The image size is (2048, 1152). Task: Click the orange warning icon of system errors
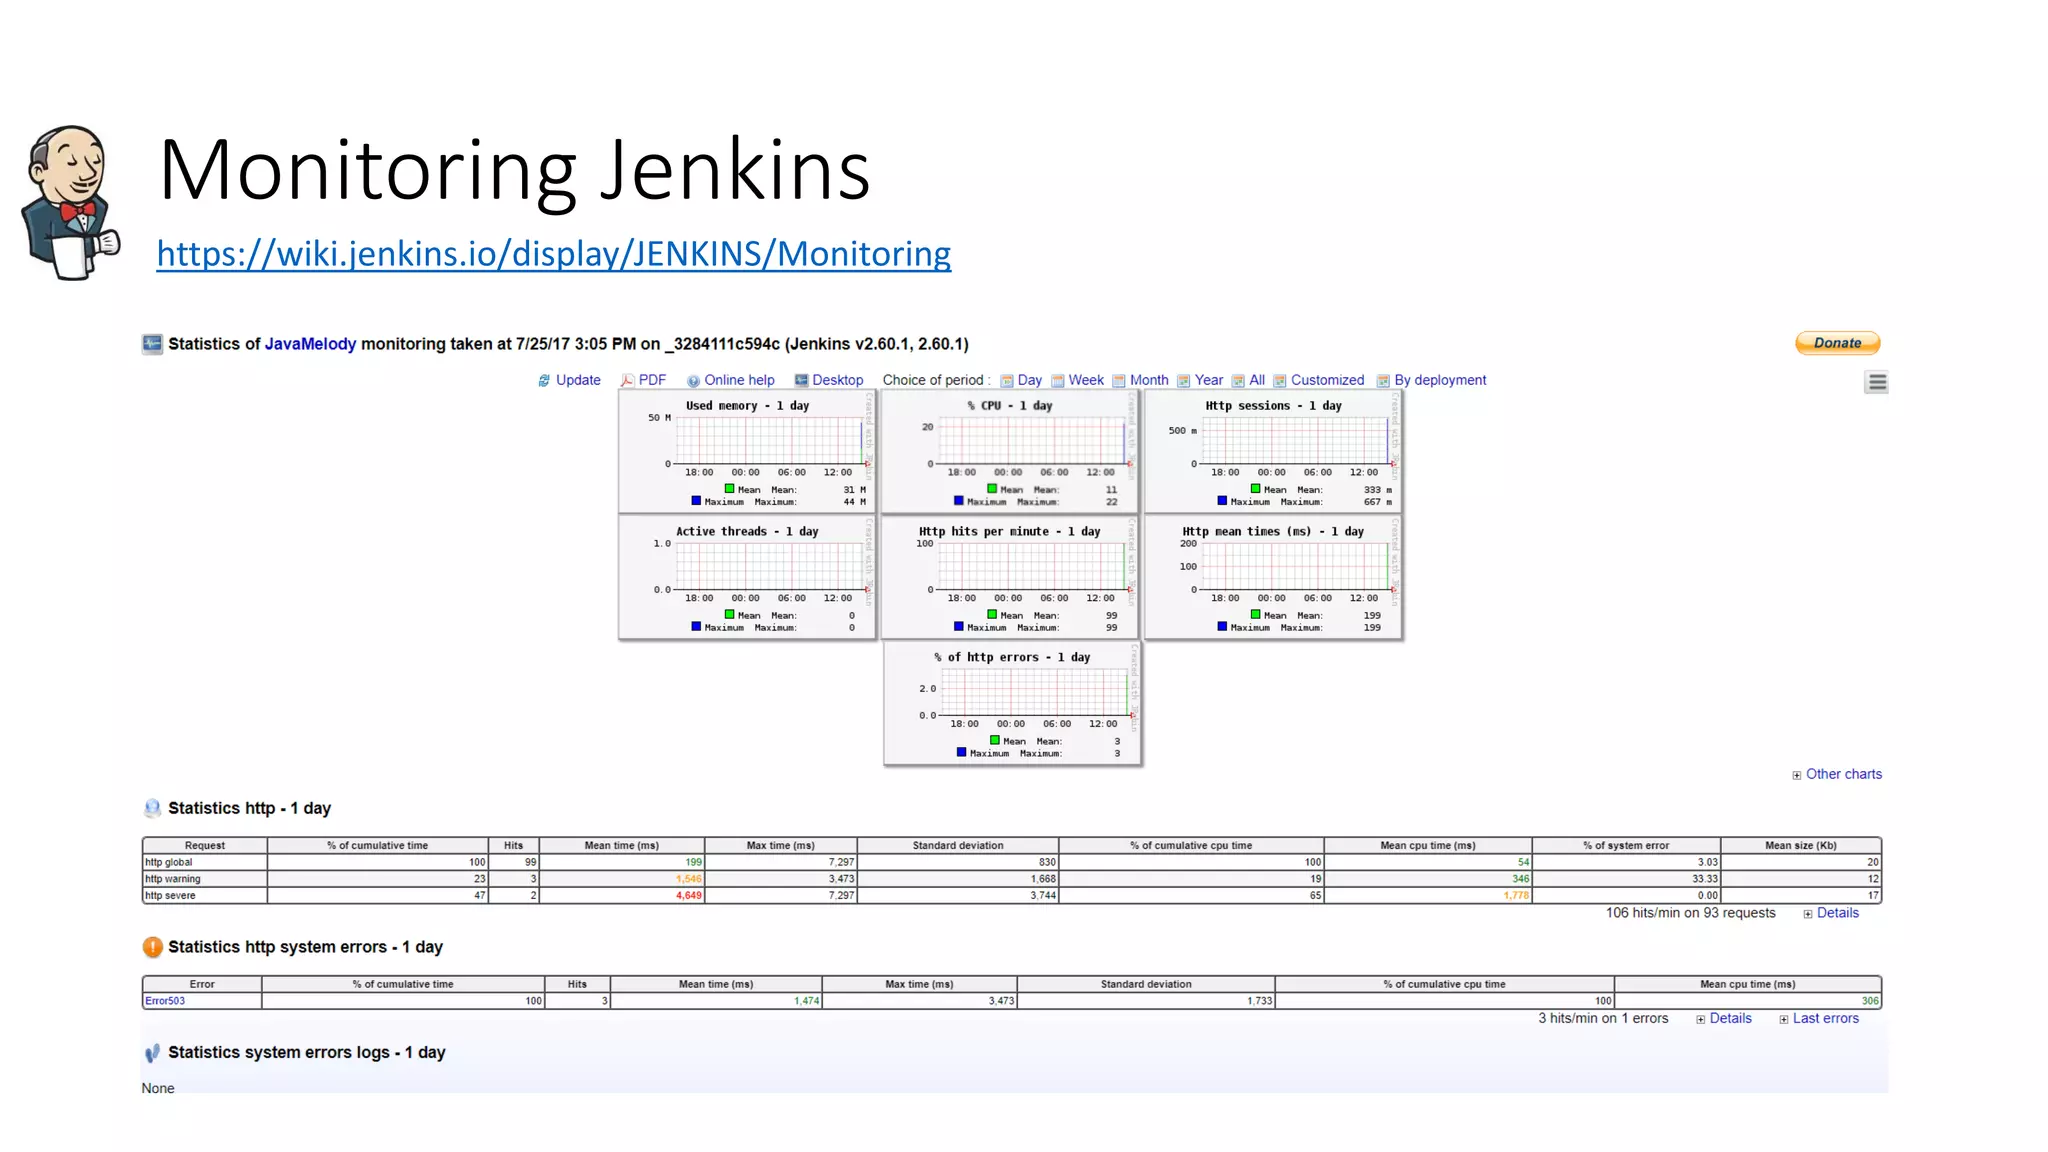152,947
